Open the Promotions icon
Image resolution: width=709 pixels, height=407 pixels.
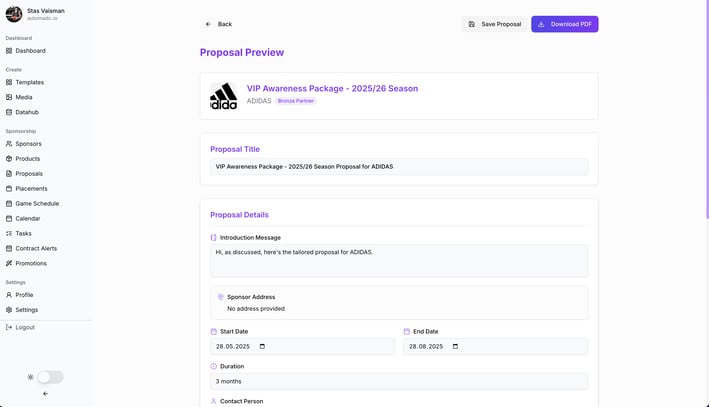tap(9, 263)
